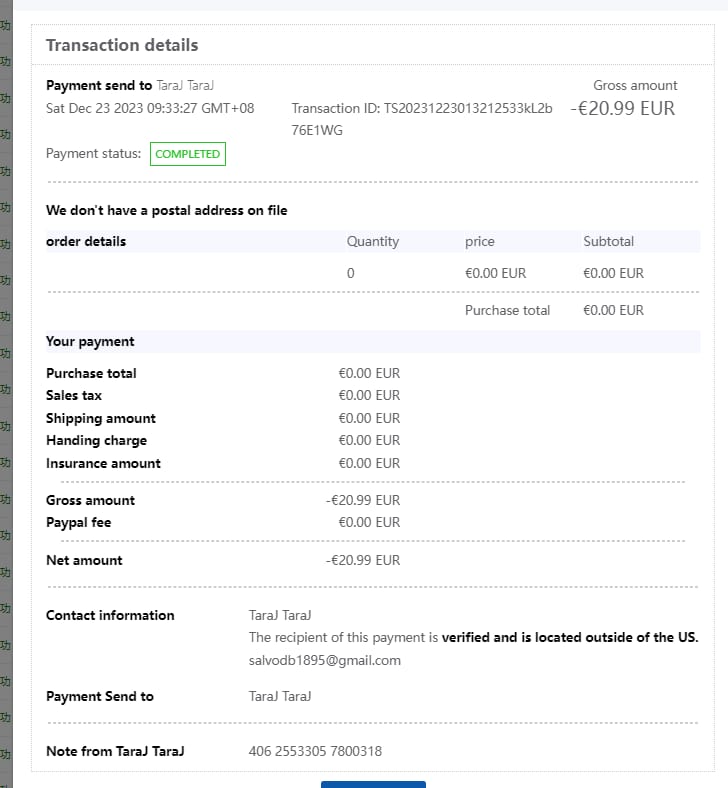The image size is (728, 788).
Task: Click the verified recipient notice text
Action: pyautogui.click(x=473, y=637)
